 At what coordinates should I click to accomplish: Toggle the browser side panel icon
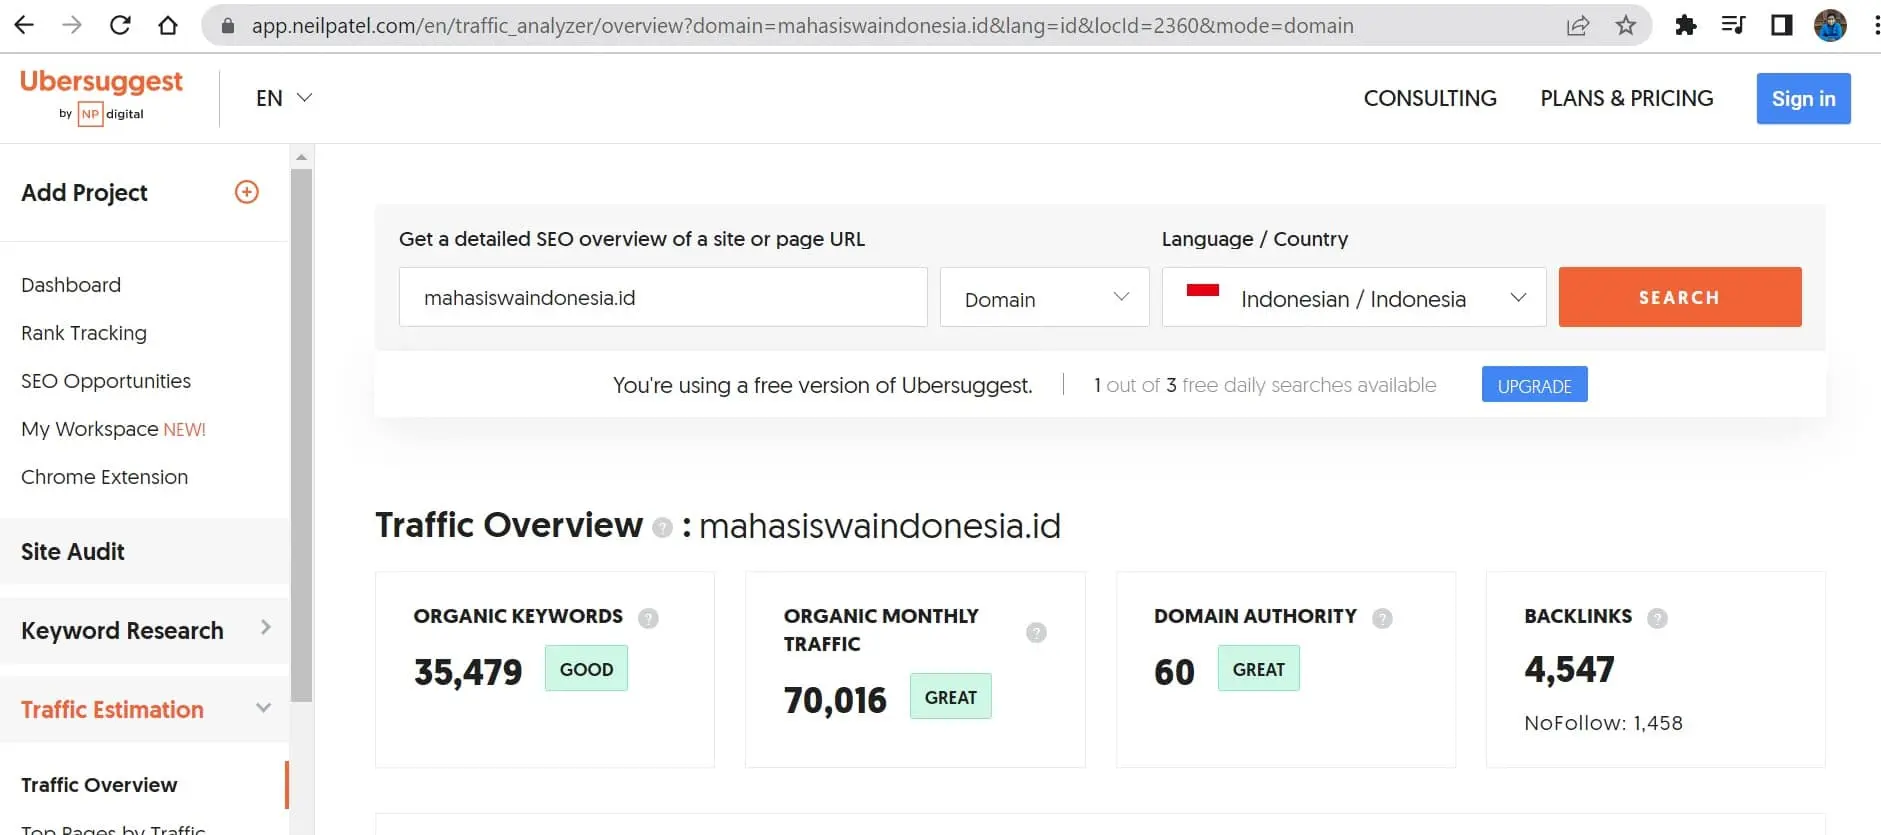[1782, 25]
